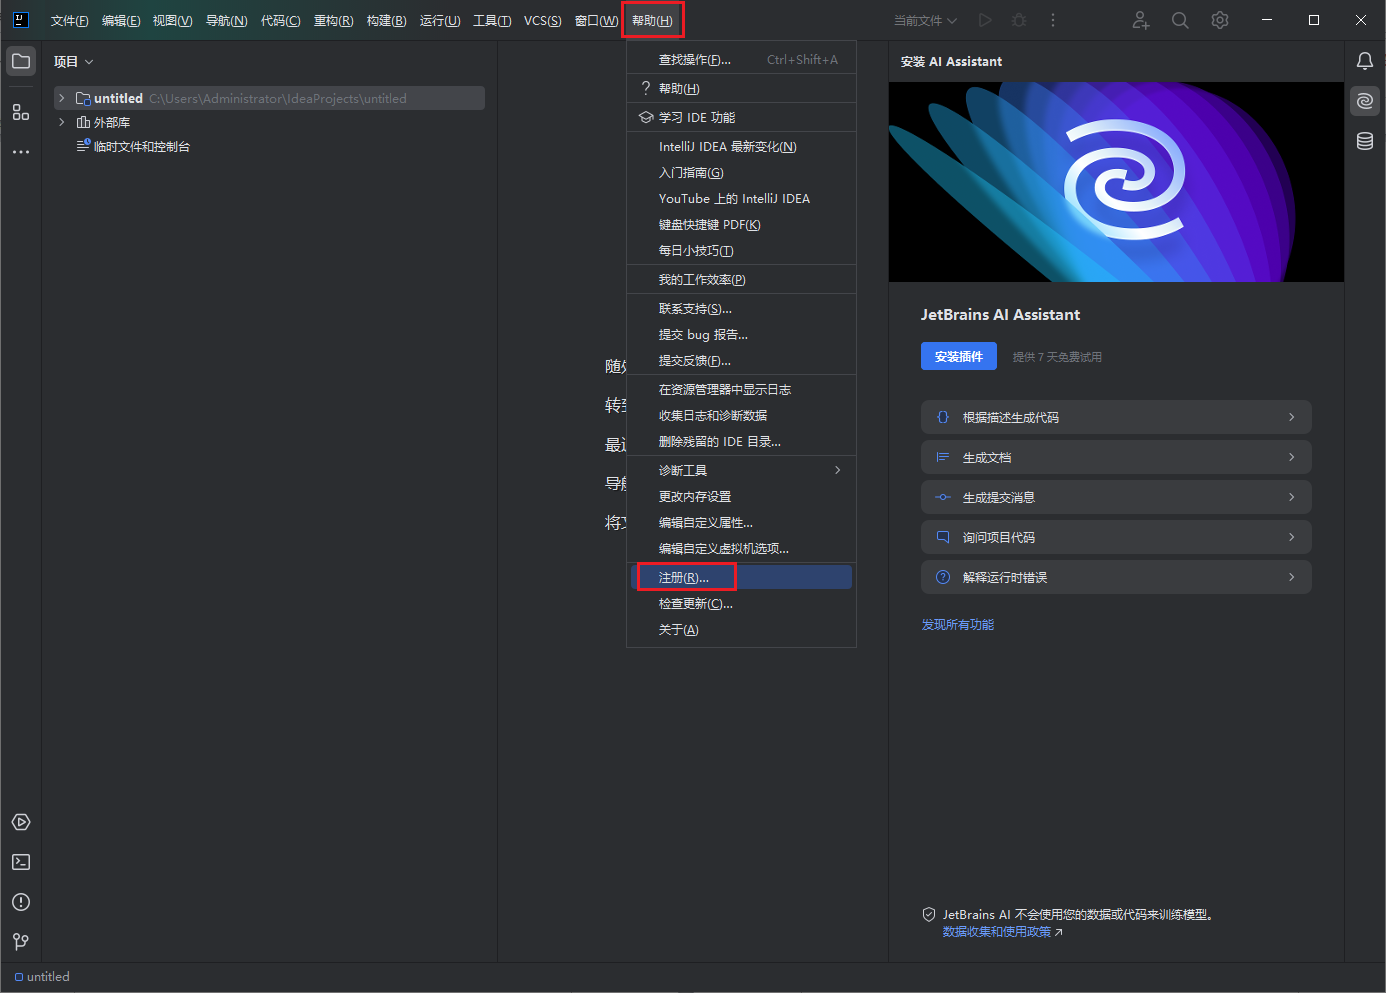This screenshot has width=1386, height=993.
Task: Open the Window menu
Action: pos(596,20)
